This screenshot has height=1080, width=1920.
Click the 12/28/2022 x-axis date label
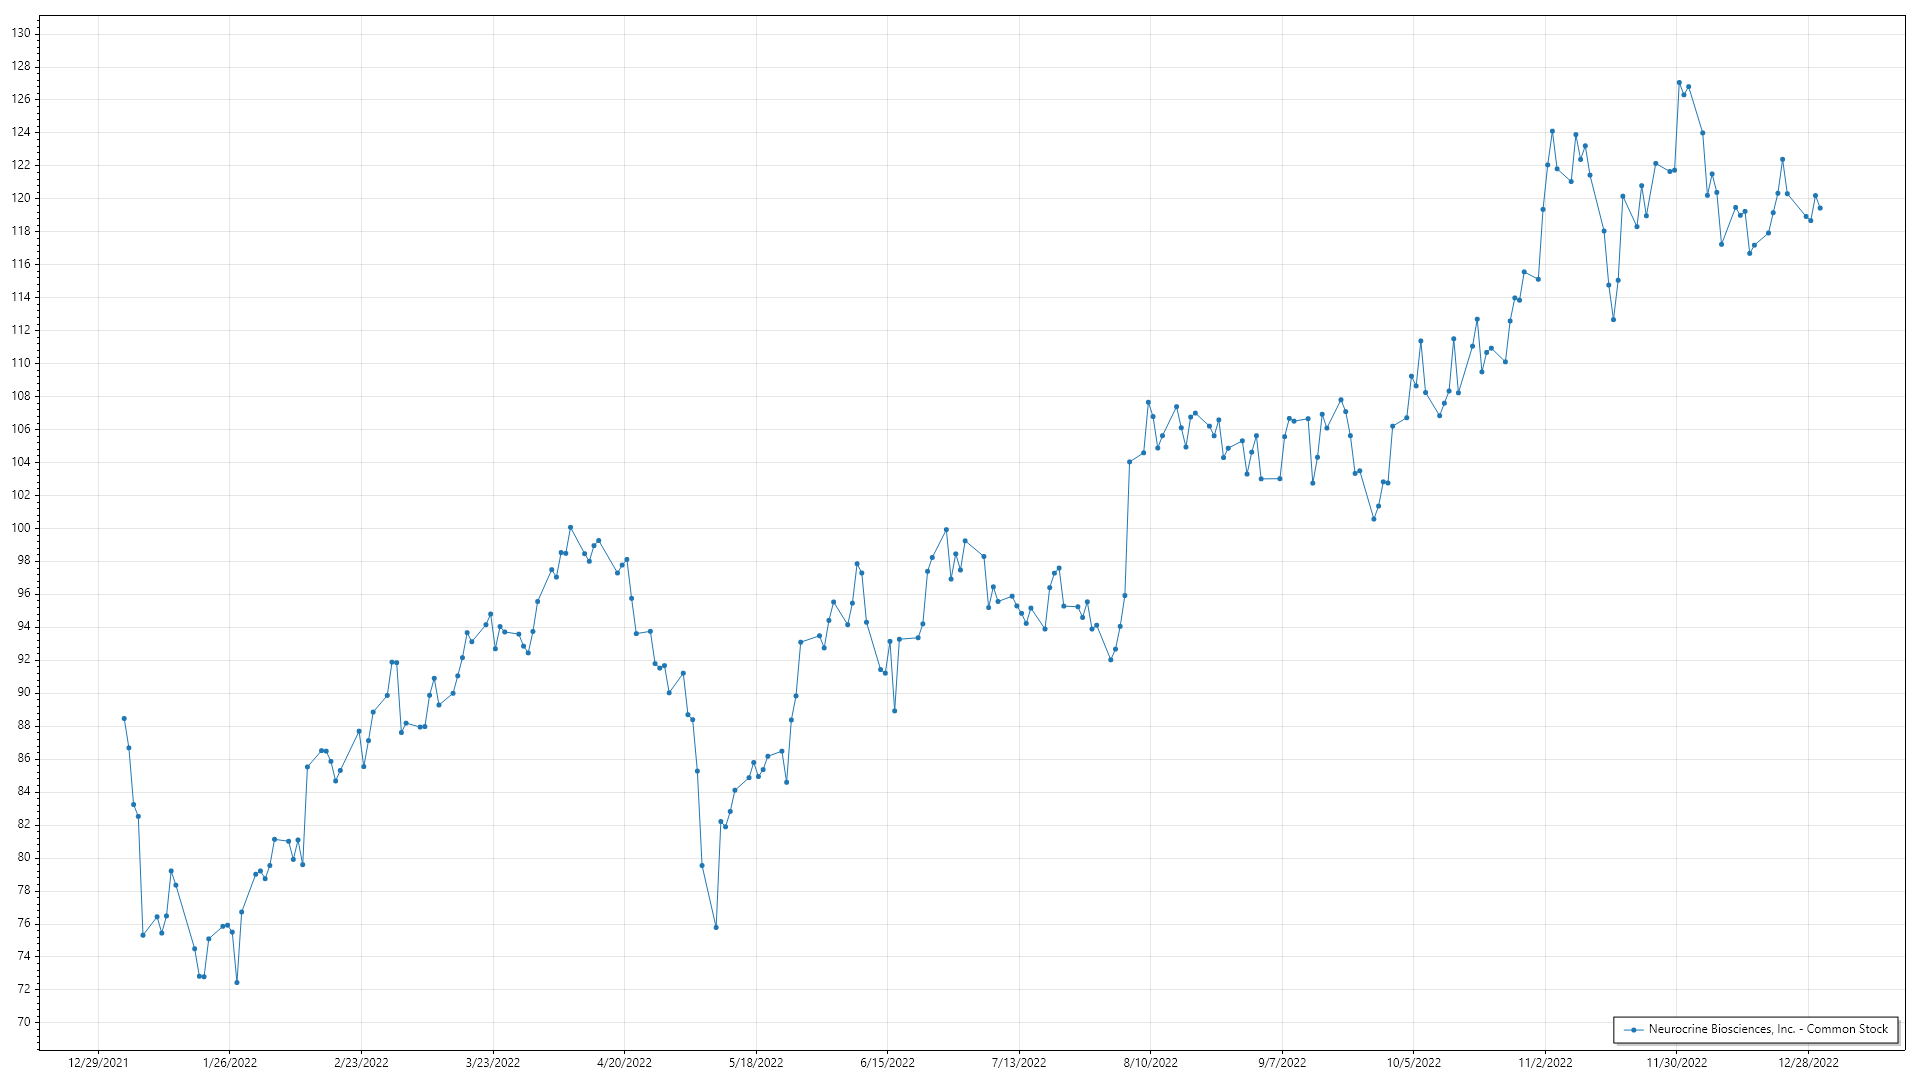[x=1808, y=1063]
